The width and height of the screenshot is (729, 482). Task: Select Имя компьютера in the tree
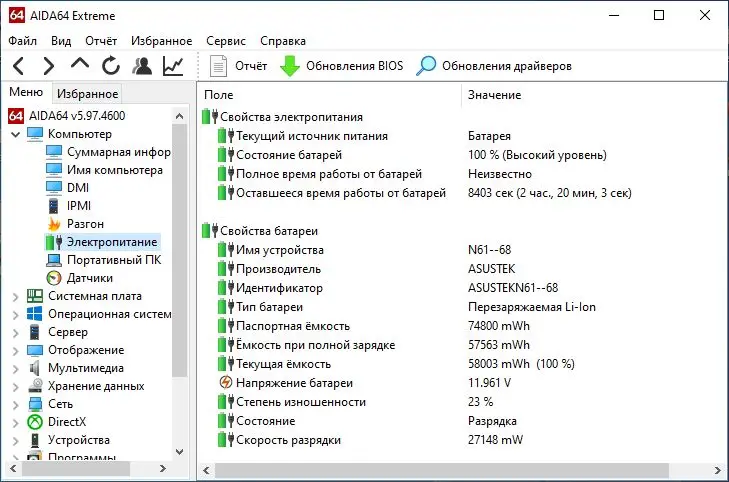point(115,170)
